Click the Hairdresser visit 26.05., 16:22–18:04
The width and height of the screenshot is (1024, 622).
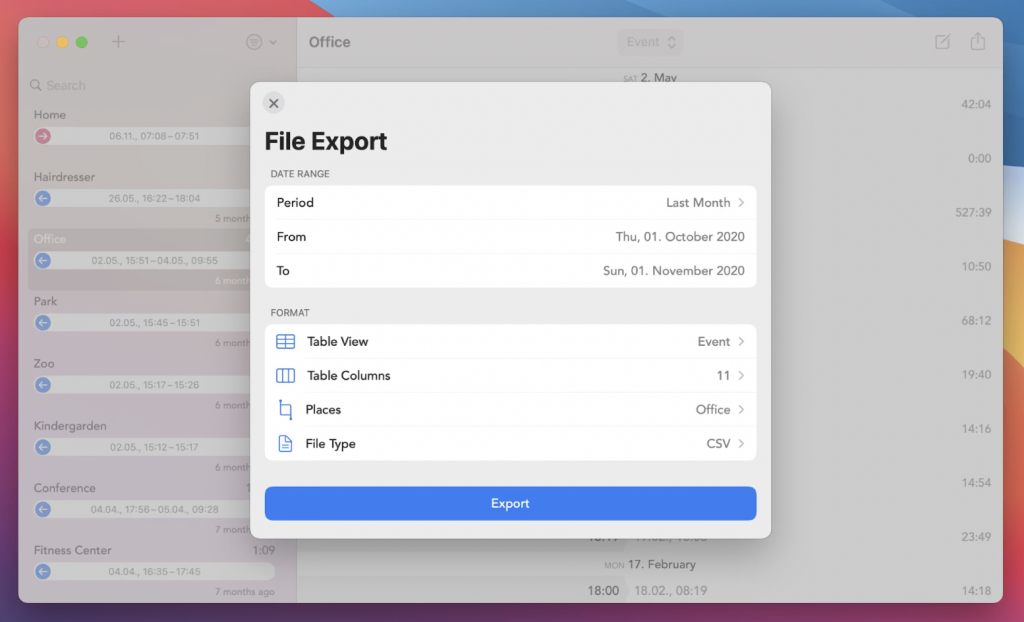(x=154, y=198)
